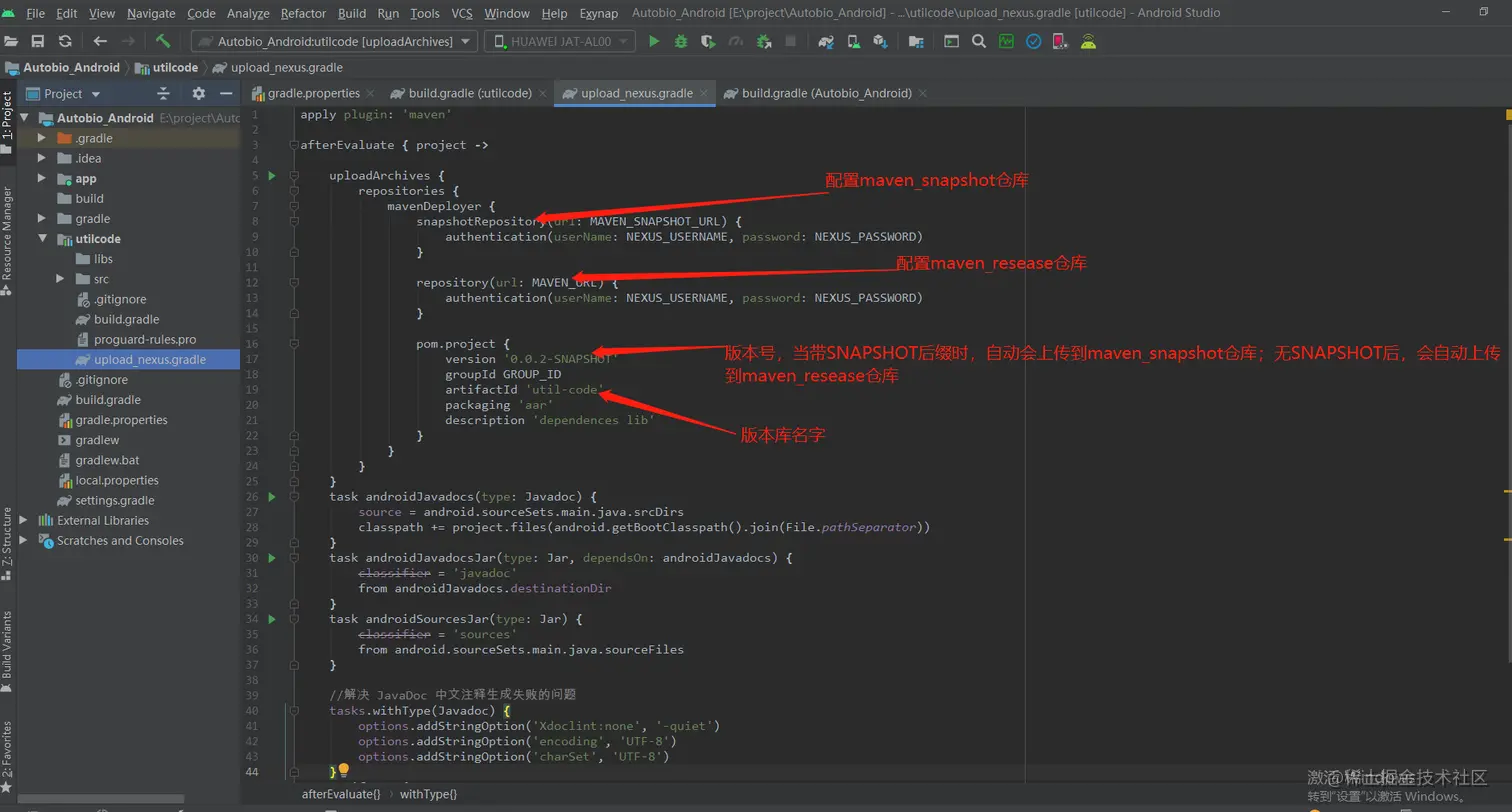Viewport: 1512px width, 812px height.
Task: Navigate forward with the right arrow icon
Action: (127, 41)
